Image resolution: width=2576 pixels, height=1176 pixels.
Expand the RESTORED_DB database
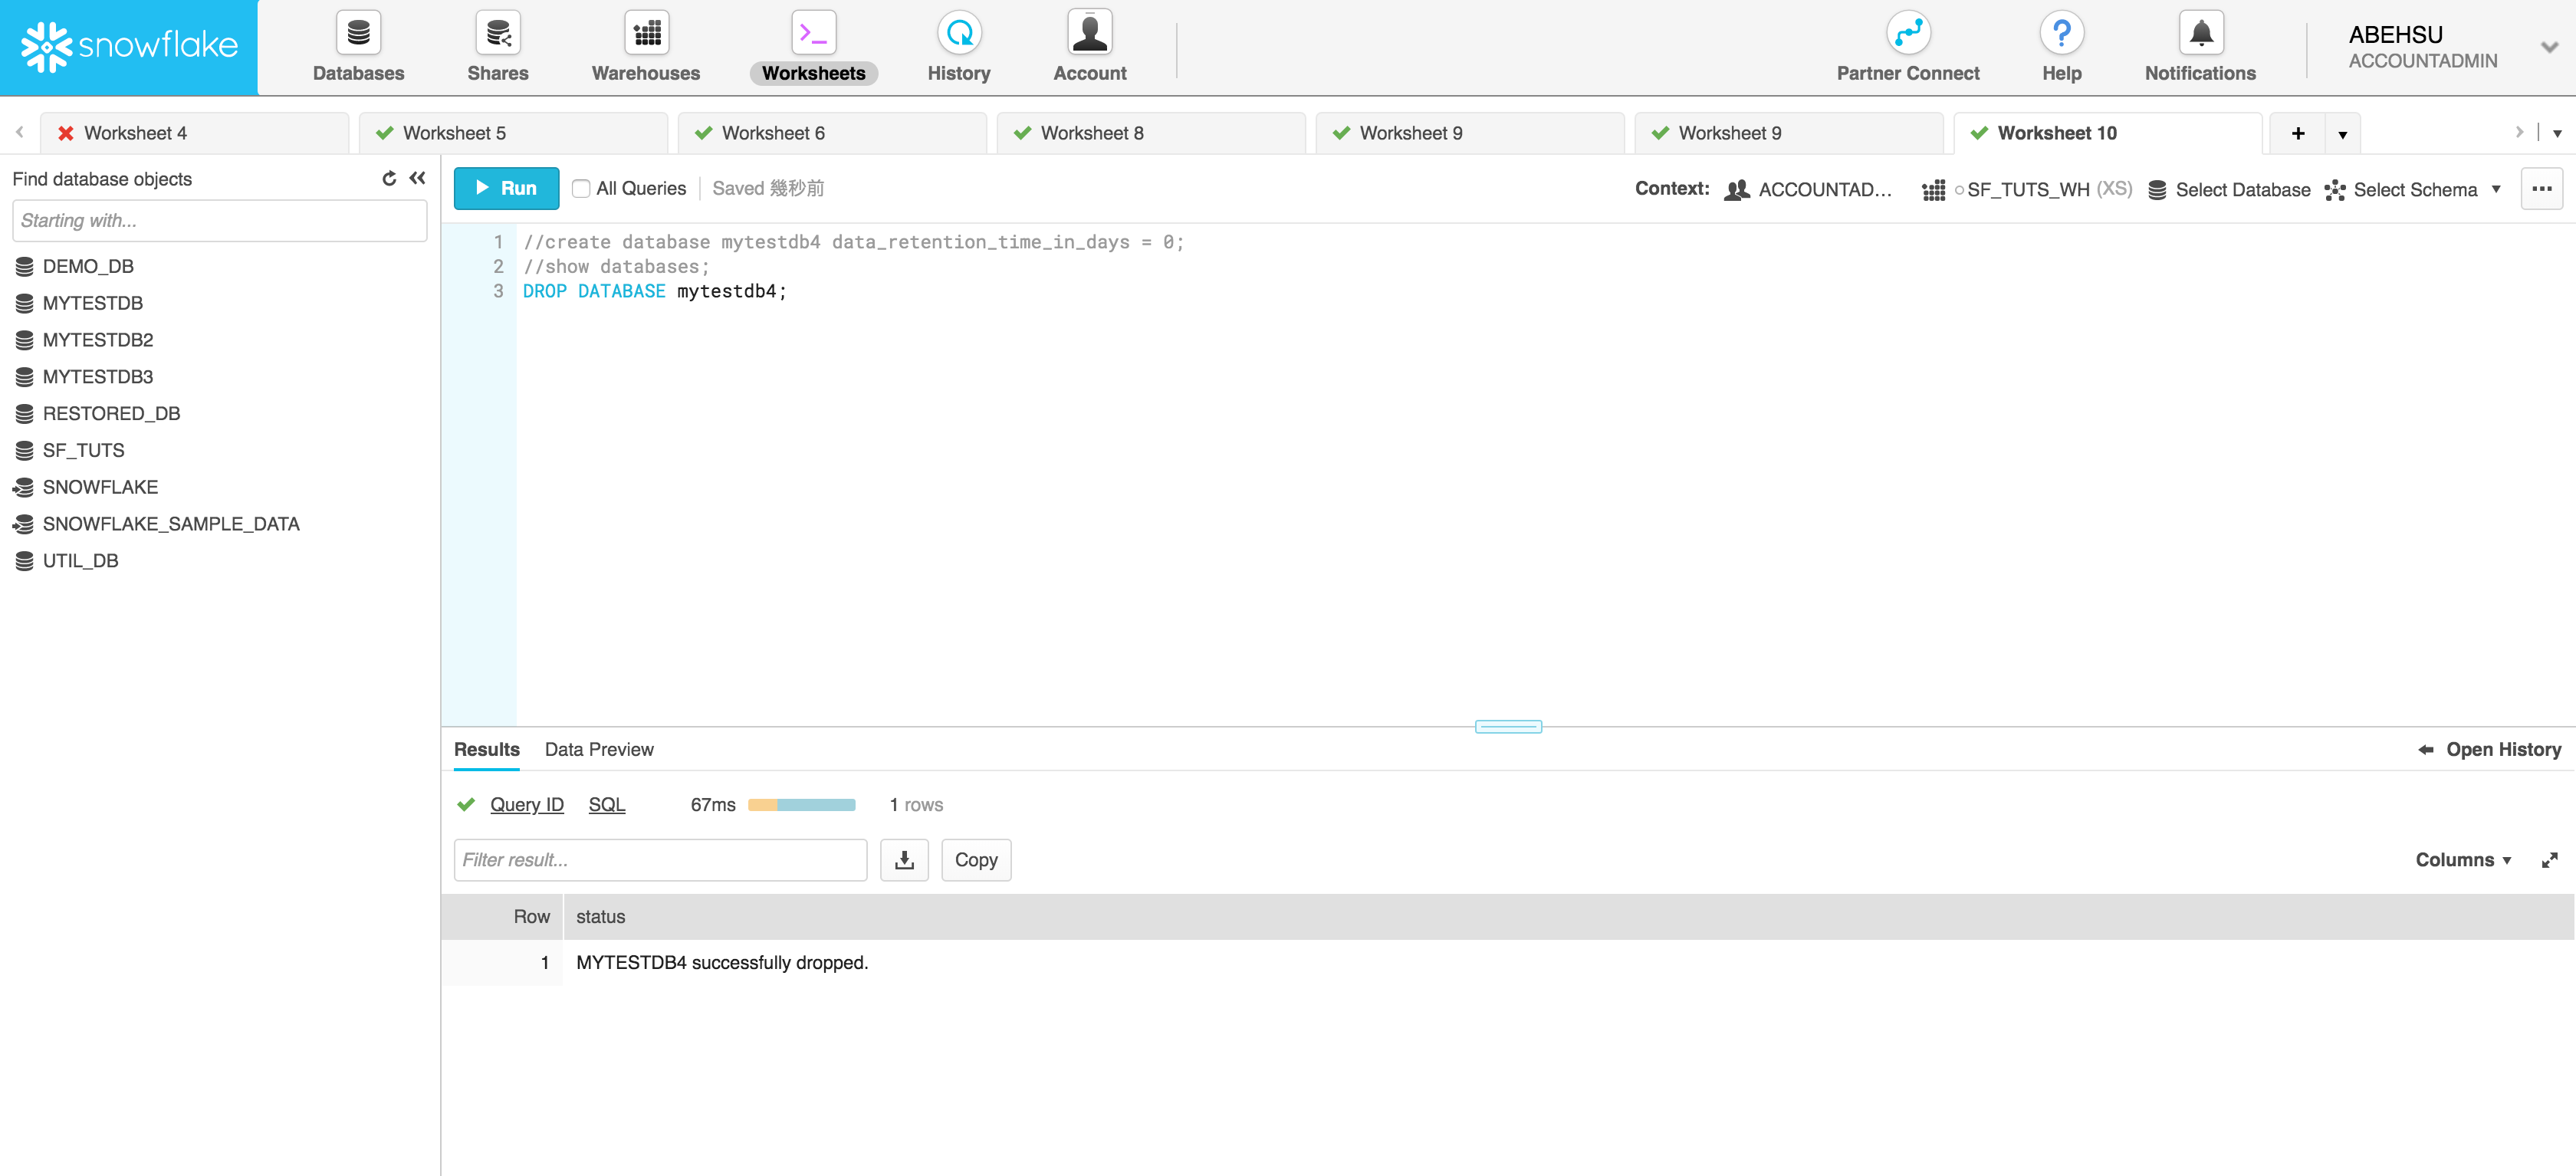111,414
